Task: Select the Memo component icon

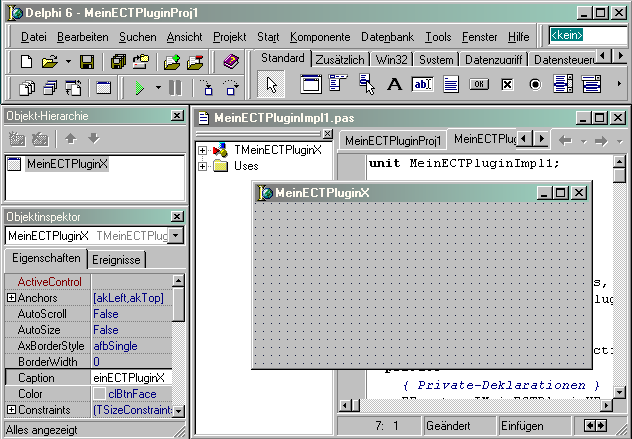Action: tap(451, 84)
